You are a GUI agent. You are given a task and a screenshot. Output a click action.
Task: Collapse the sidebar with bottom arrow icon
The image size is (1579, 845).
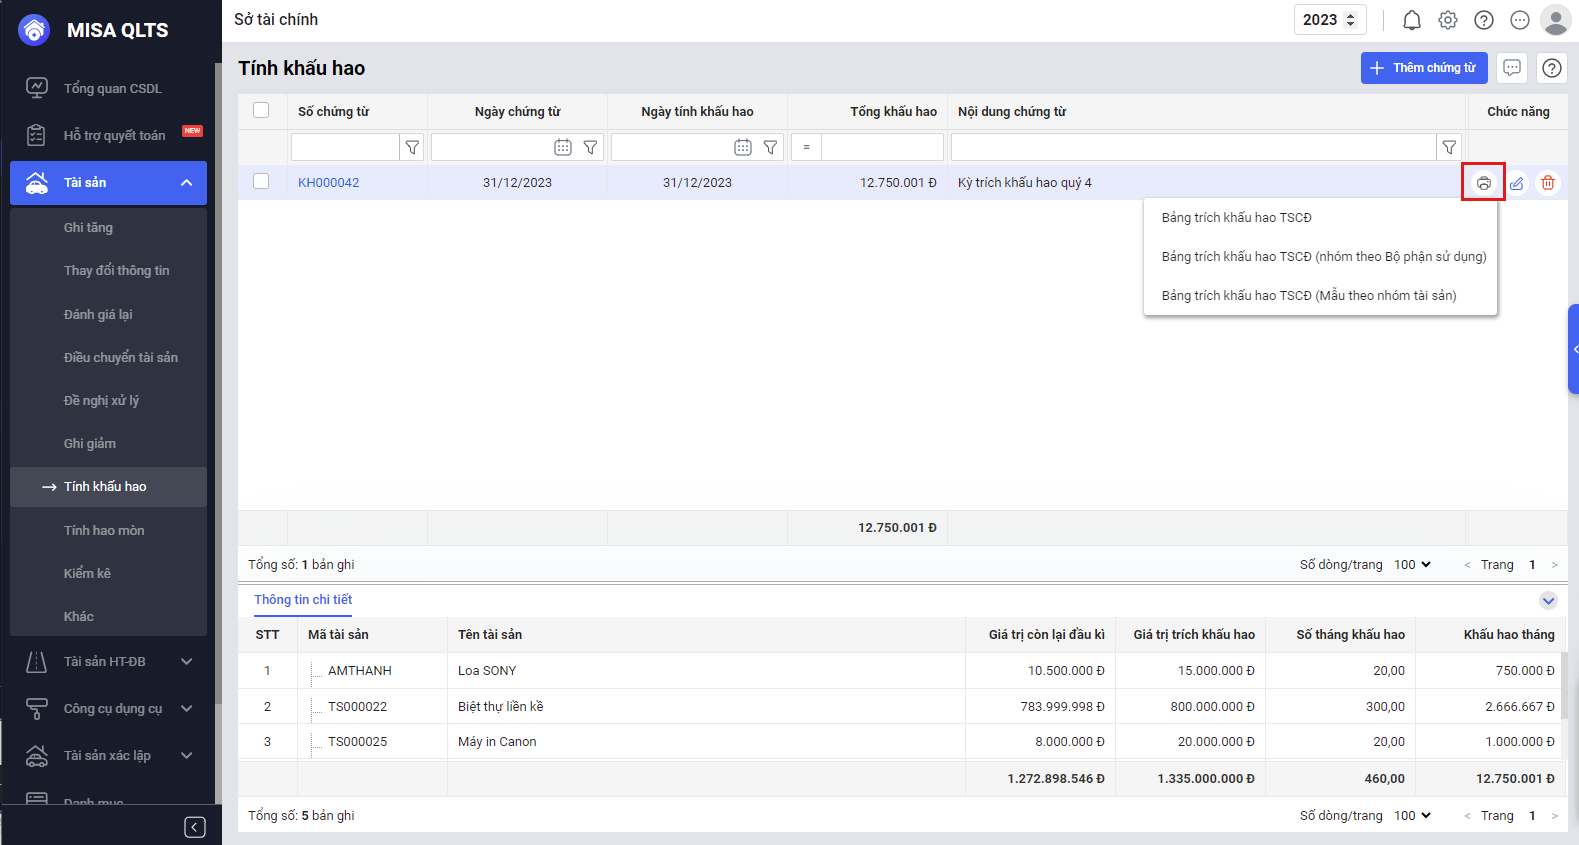pyautogui.click(x=195, y=827)
